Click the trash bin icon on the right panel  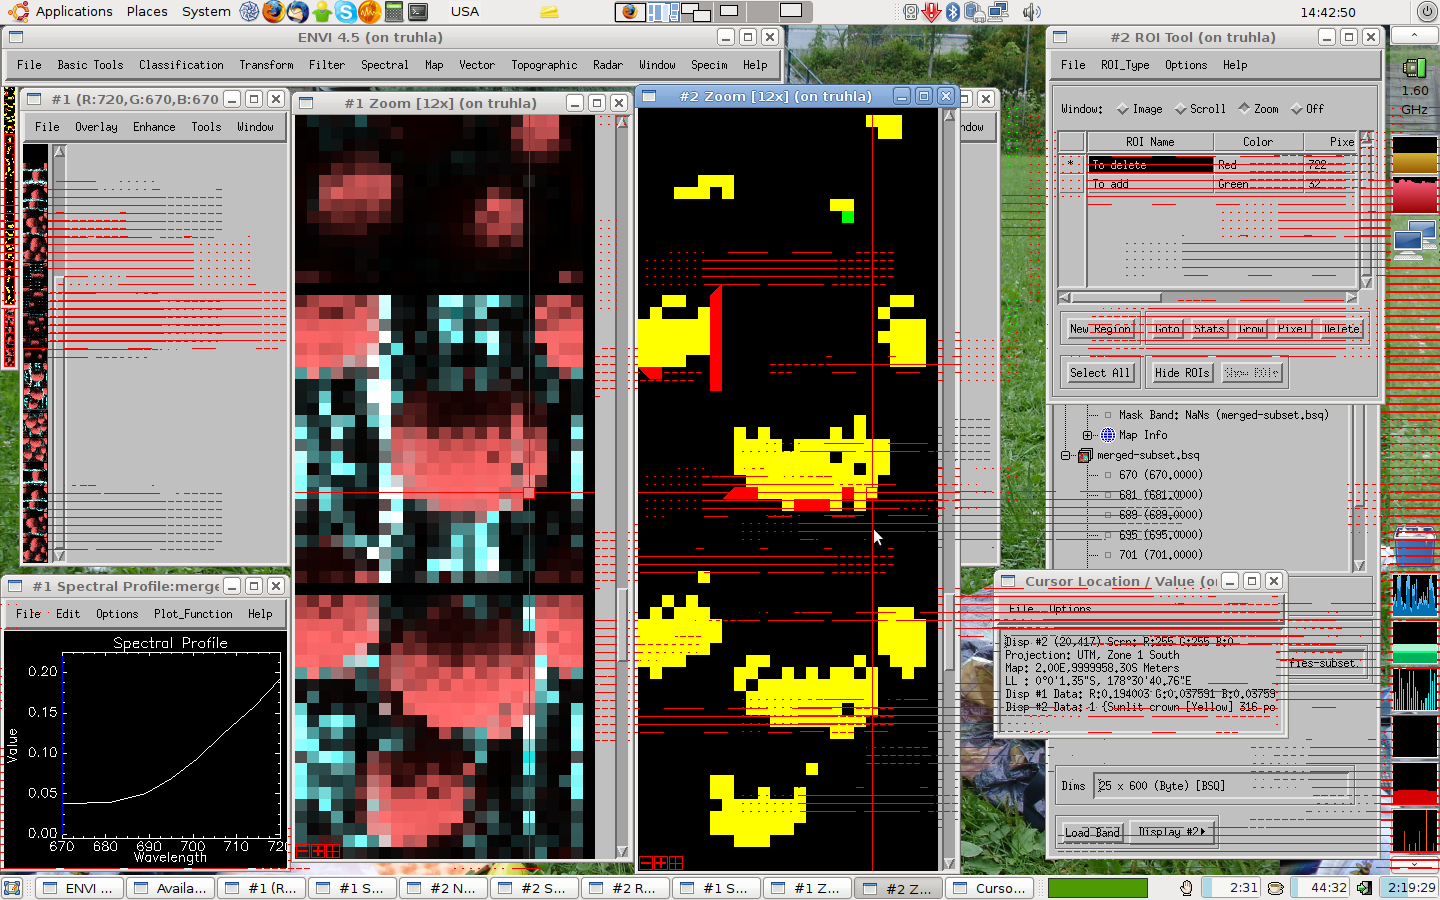pos(1414,547)
